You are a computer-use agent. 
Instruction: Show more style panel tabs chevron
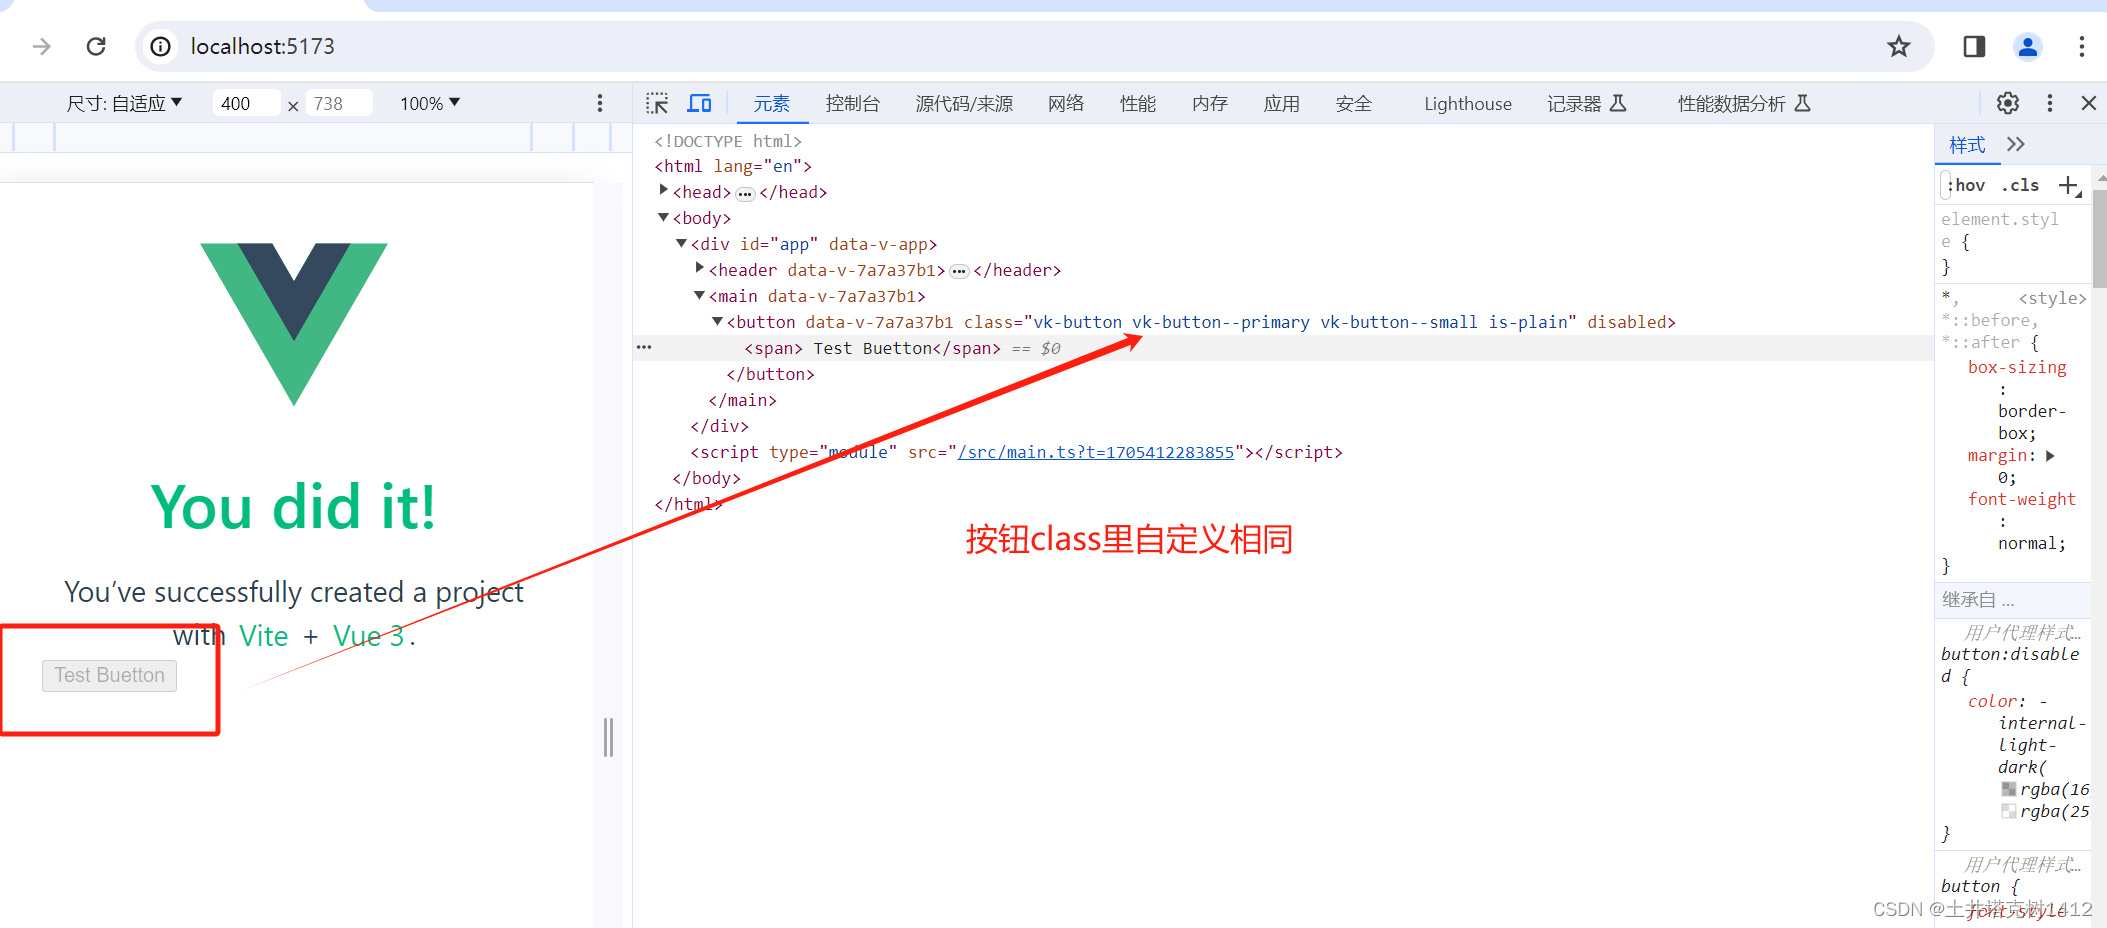2016,144
